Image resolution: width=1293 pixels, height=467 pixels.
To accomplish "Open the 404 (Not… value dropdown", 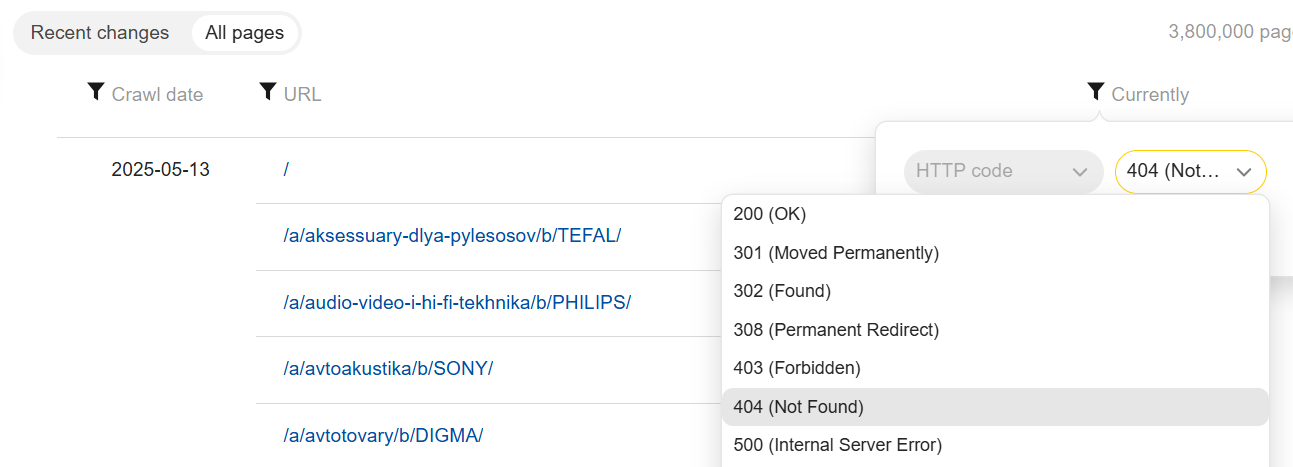I will coord(1190,171).
